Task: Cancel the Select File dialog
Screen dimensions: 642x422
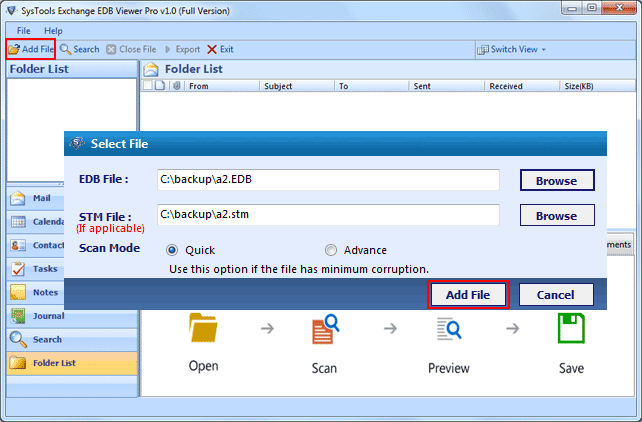Action: coord(556,295)
